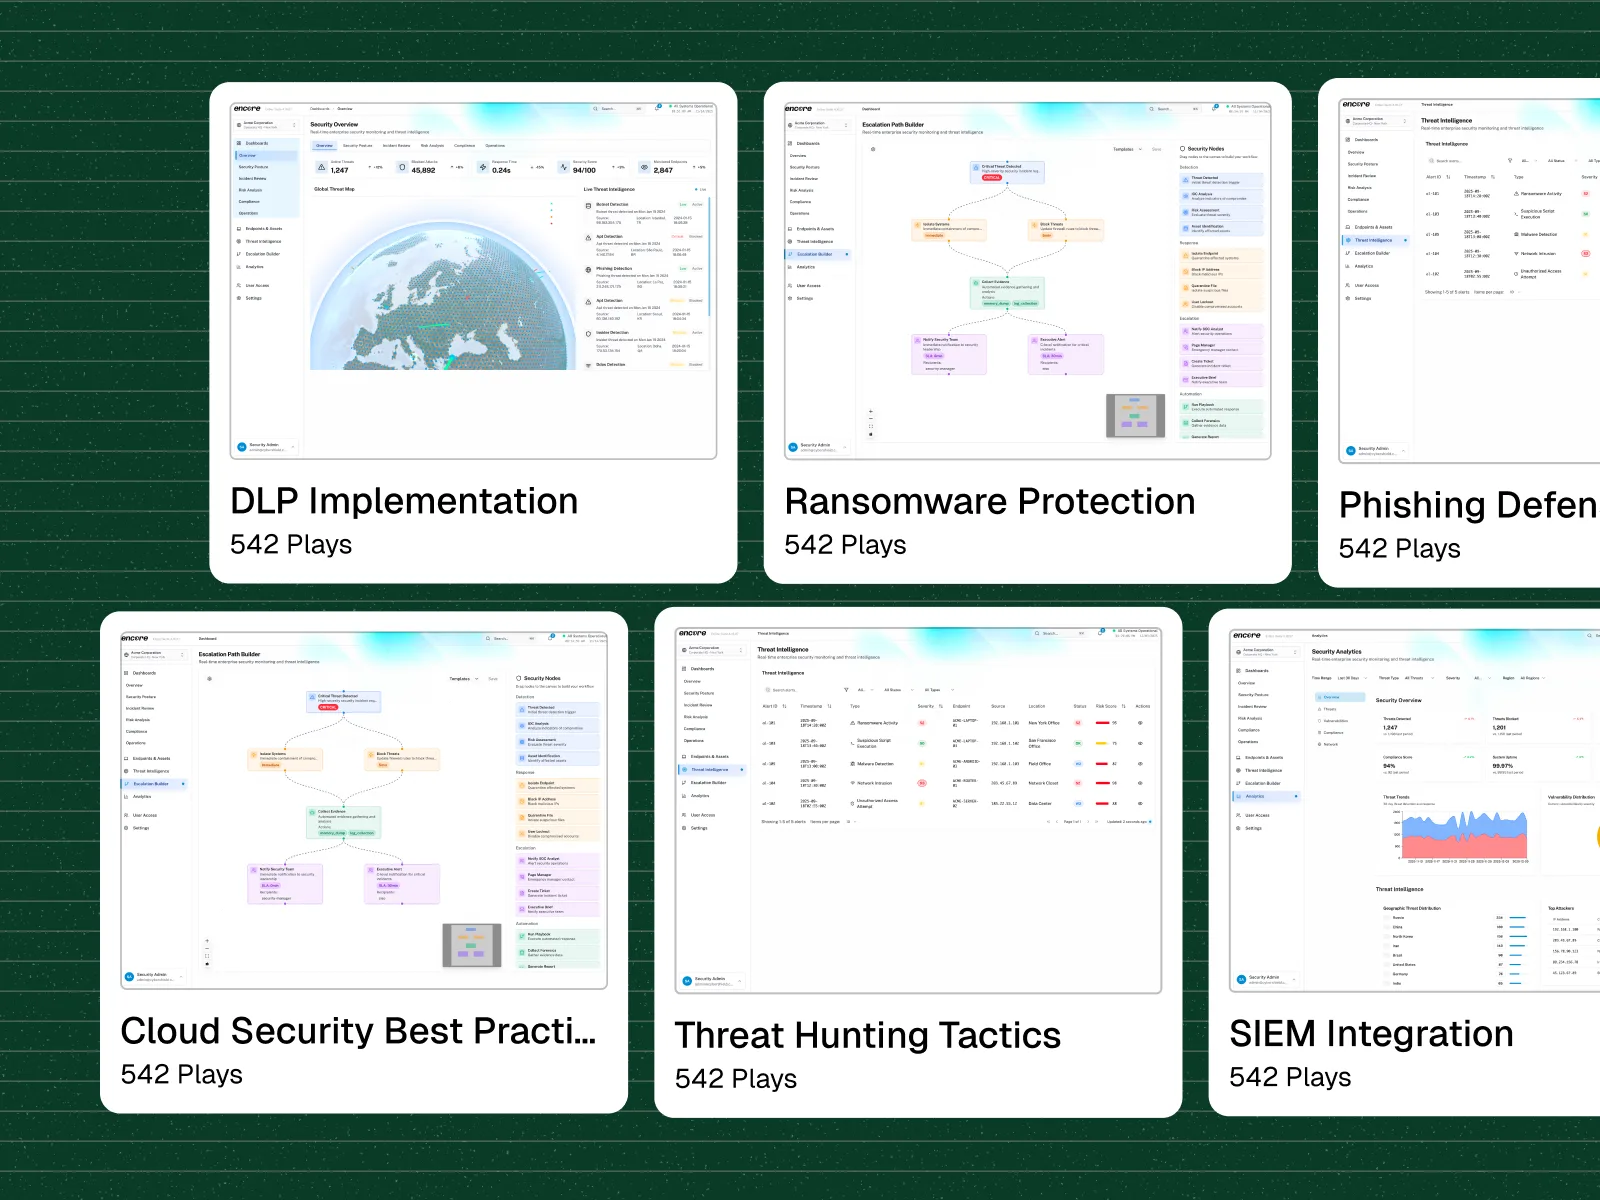The width and height of the screenshot is (1600, 1200).
Task: Click the notification bell in Threat Hunting Tactics preview
Action: pos(1102,633)
